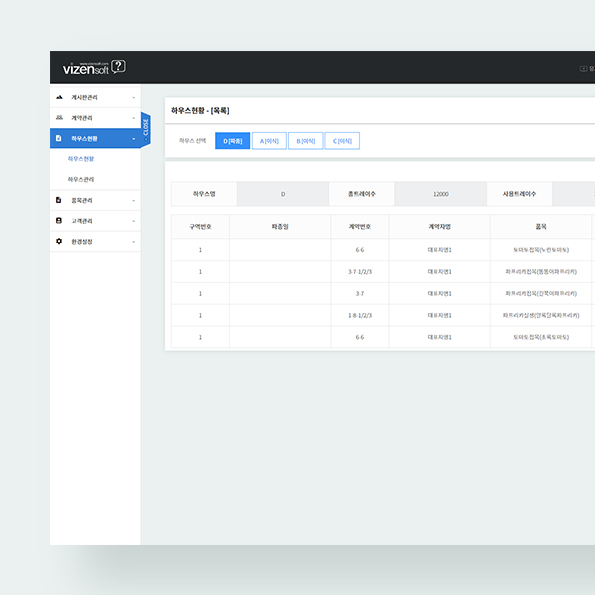Select the B [이식] house button
595x595 pixels.
tap(305, 141)
